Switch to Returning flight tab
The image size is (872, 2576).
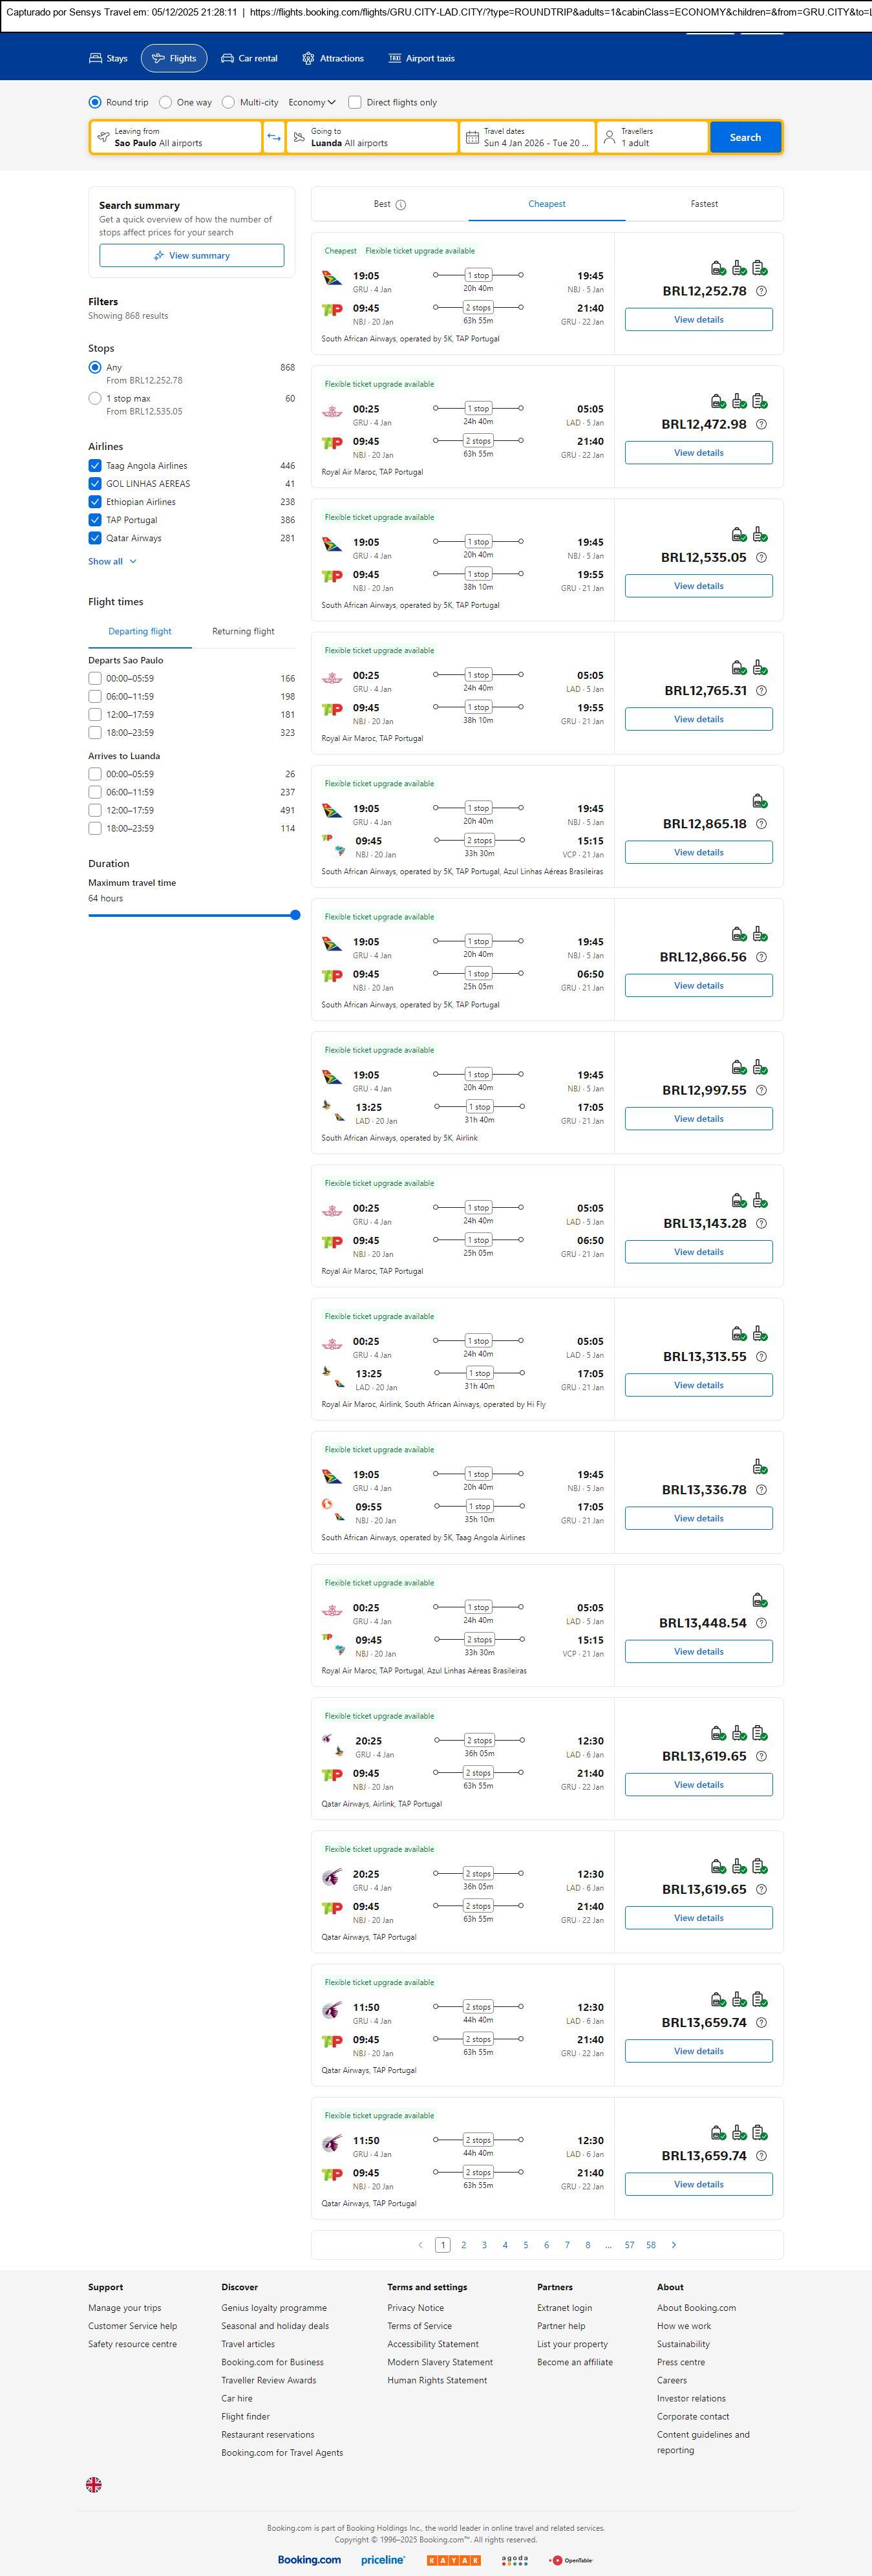tap(243, 632)
